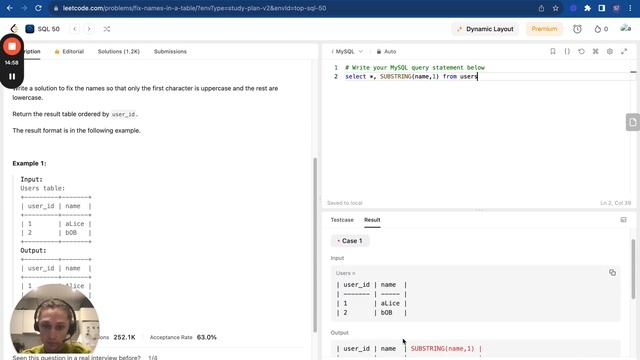Open the browser three-dot menu

pyautogui.click(x=630, y=8)
